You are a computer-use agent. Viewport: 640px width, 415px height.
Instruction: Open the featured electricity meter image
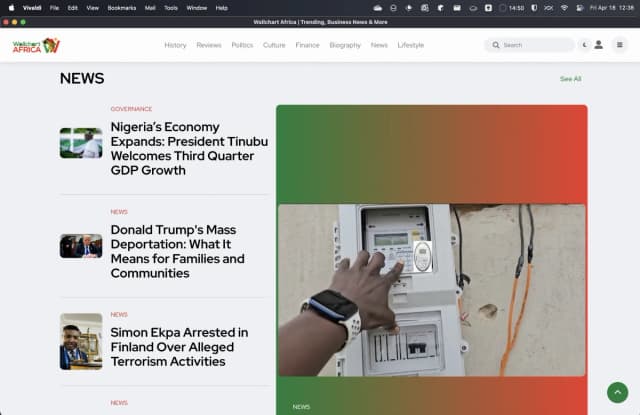pos(431,290)
